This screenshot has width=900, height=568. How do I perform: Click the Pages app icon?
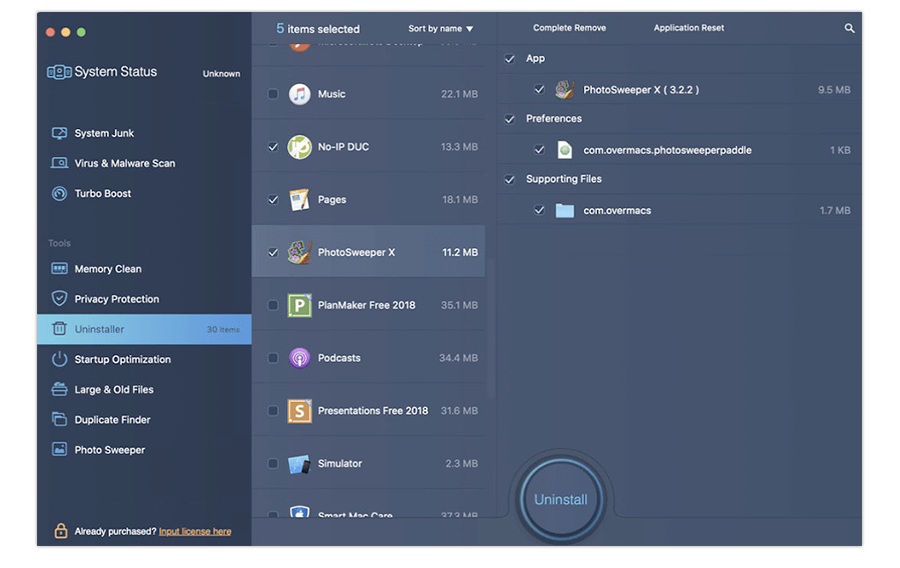[299, 200]
